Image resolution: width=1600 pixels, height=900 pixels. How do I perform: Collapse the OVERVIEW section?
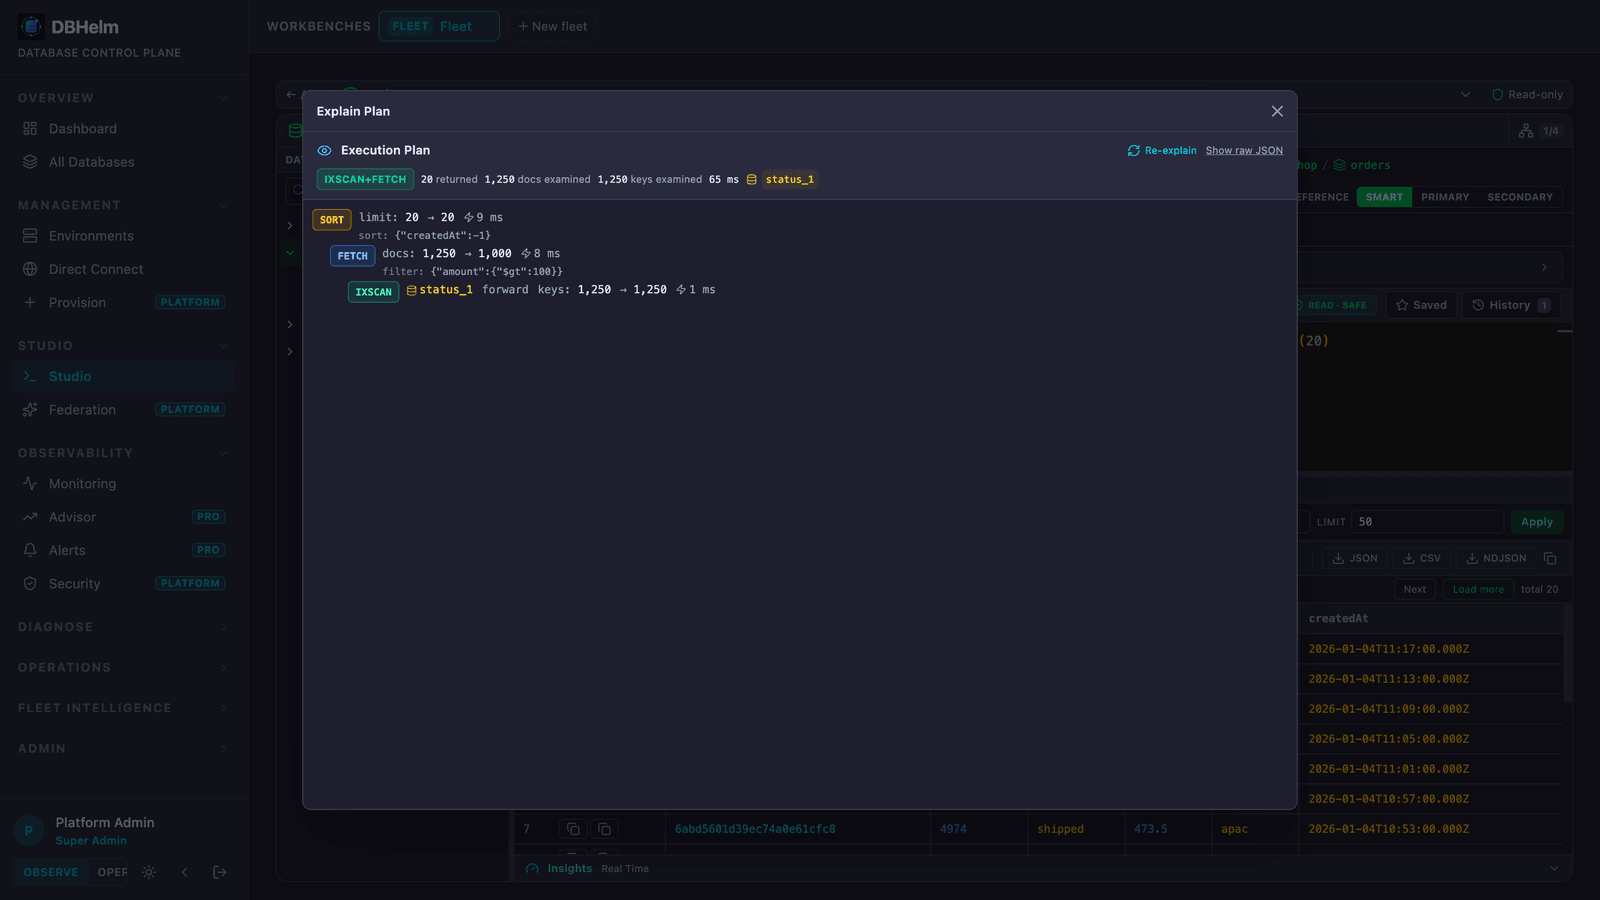point(124,98)
